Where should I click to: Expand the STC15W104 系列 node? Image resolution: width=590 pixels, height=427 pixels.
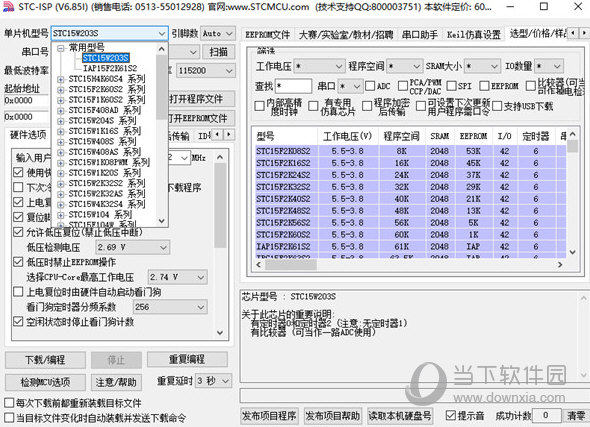pyautogui.click(x=61, y=215)
